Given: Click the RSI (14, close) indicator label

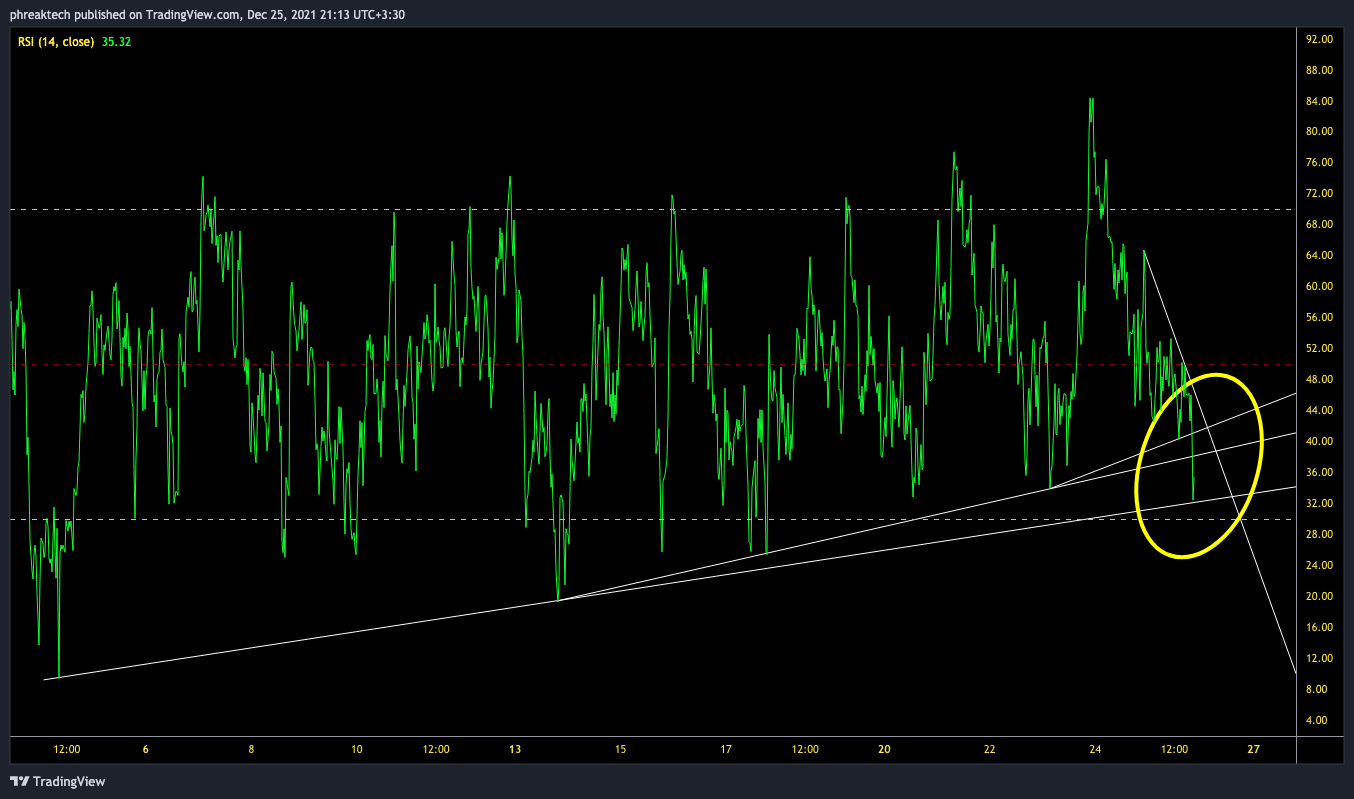Looking at the screenshot, I should (x=56, y=42).
